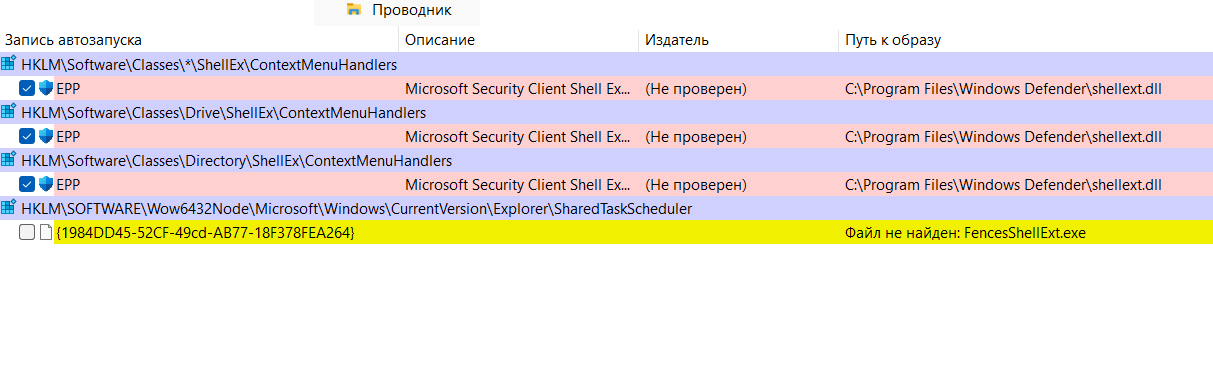Click the Проводник tab folder icon
1213x381 pixels.
coord(353,10)
